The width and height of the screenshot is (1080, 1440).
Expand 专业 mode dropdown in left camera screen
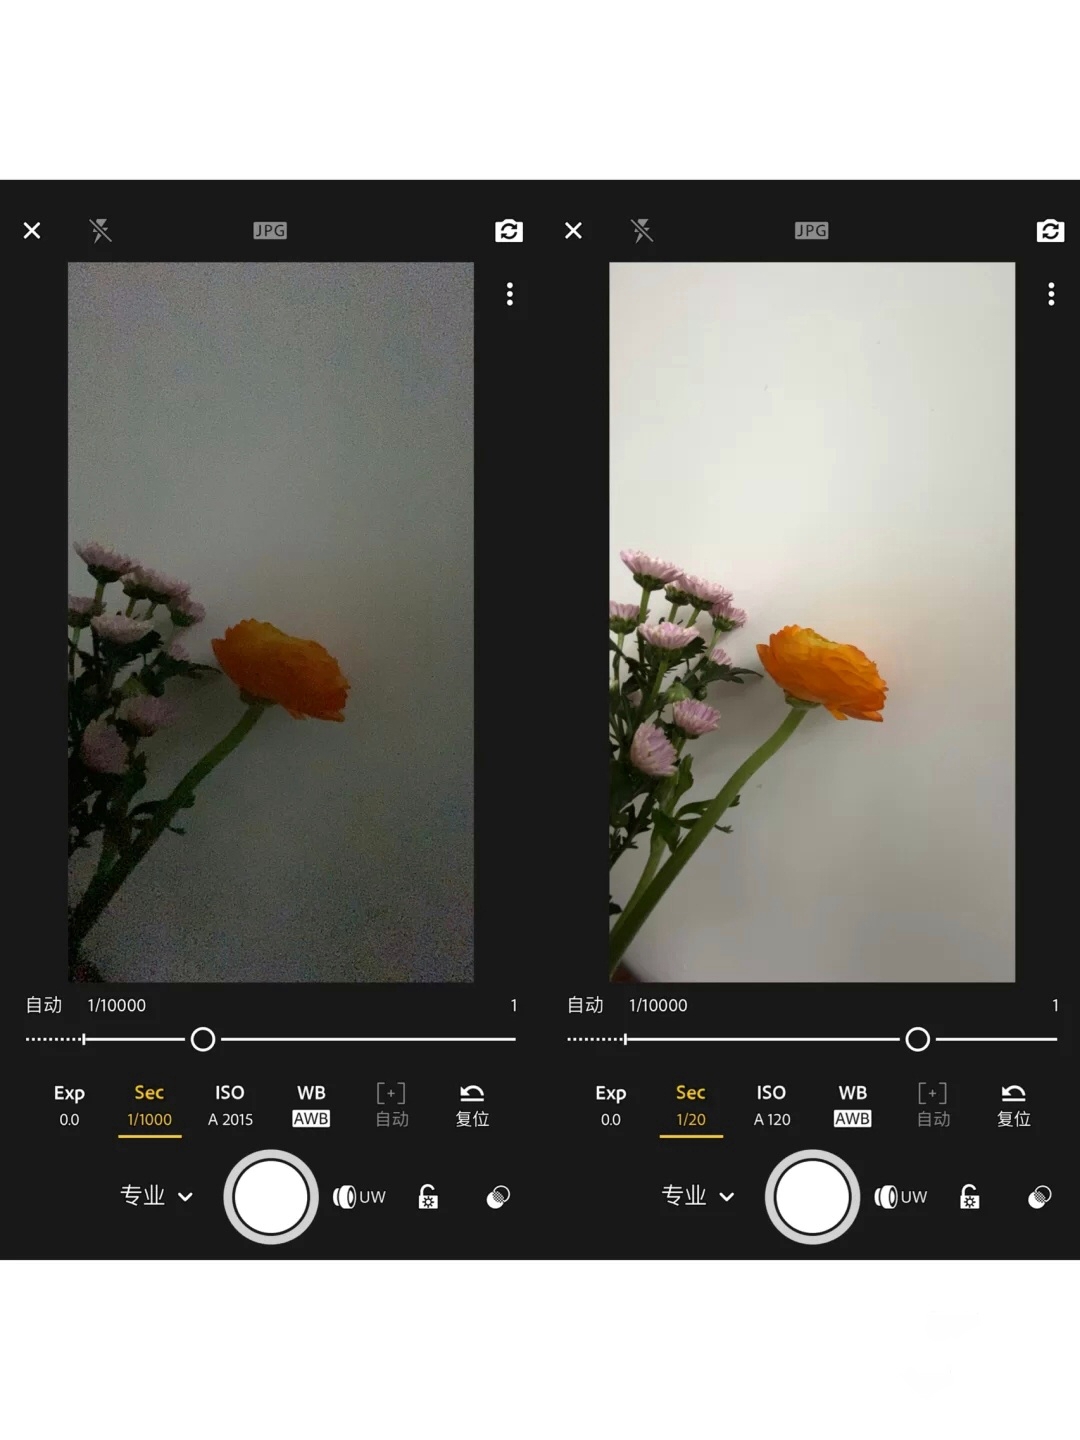pyautogui.click(x=156, y=1196)
